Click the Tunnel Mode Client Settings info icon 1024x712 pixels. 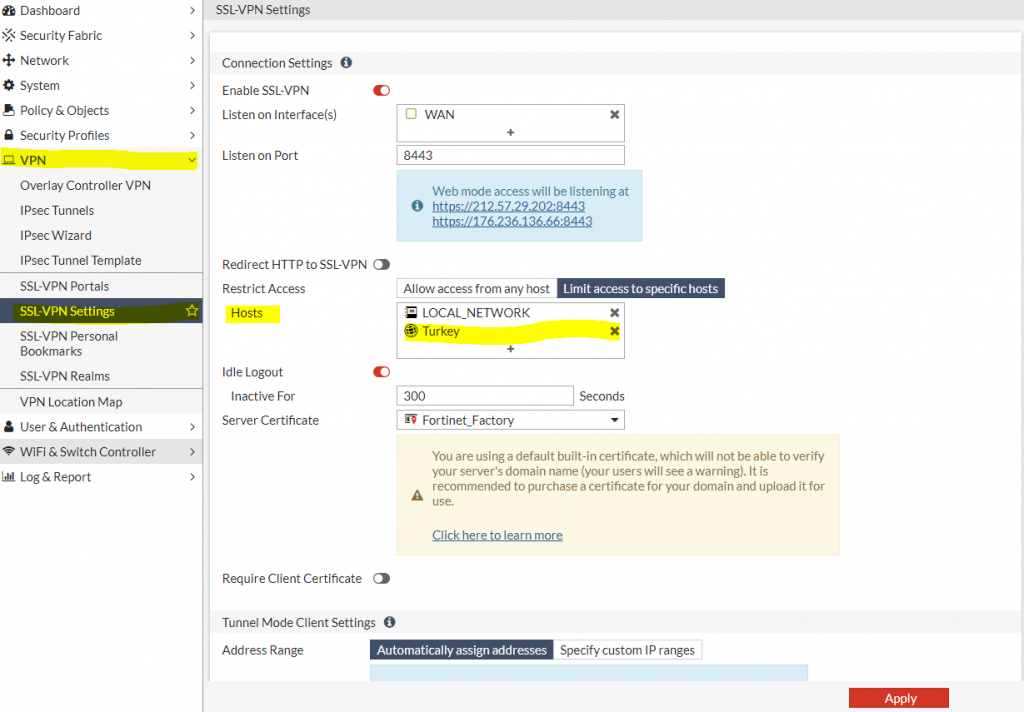point(389,622)
